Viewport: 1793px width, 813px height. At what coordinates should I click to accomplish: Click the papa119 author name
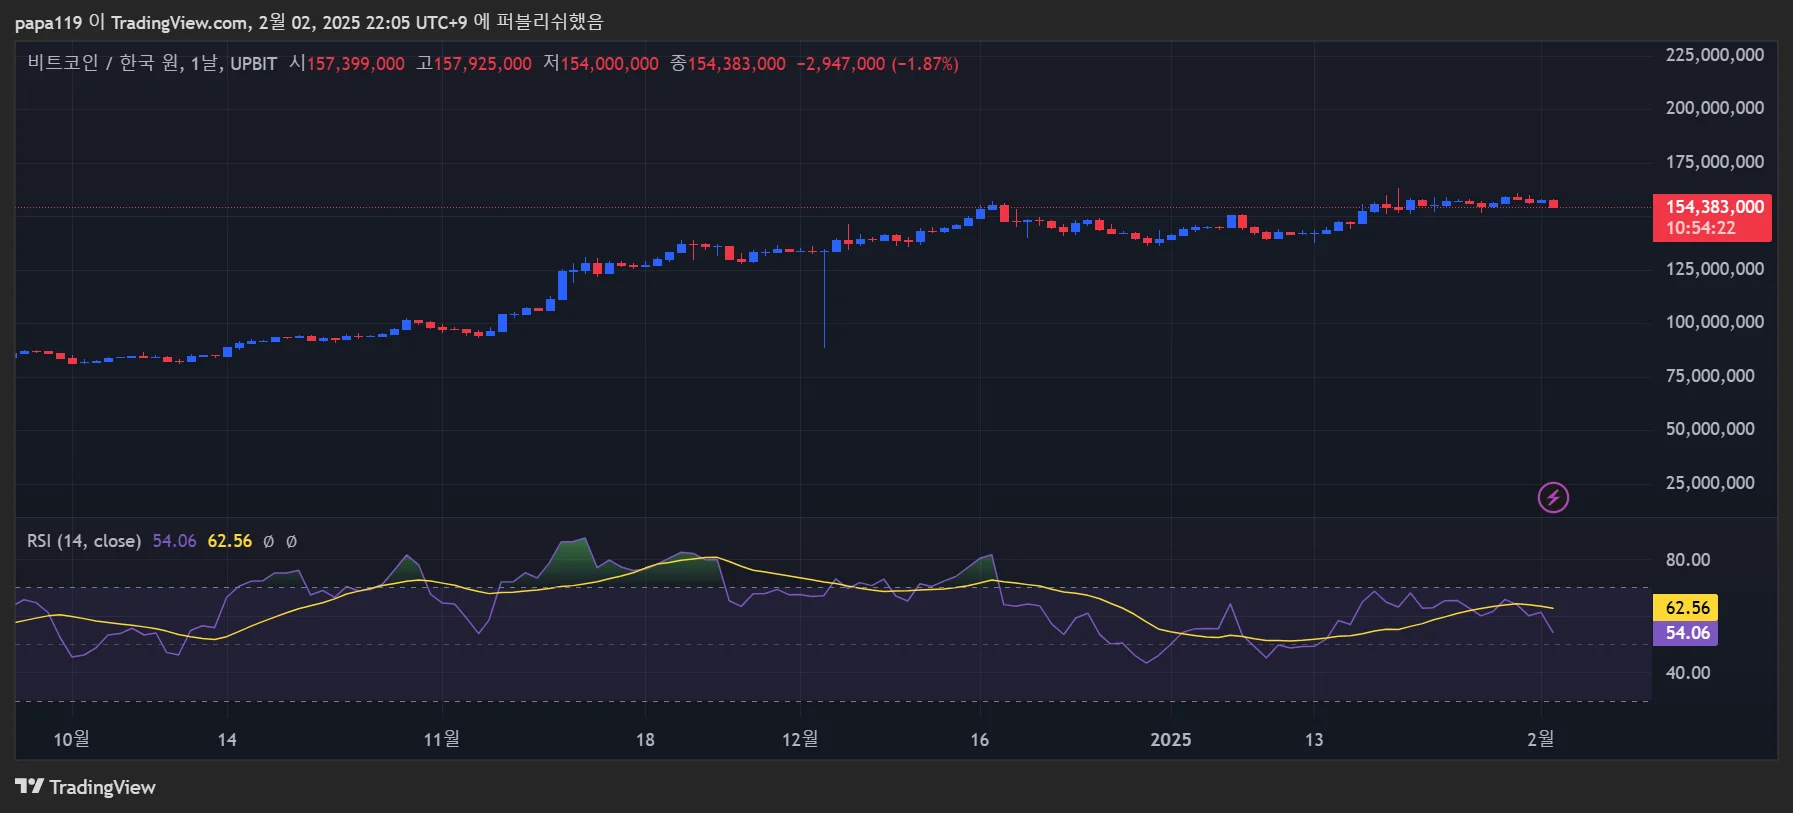coord(48,22)
